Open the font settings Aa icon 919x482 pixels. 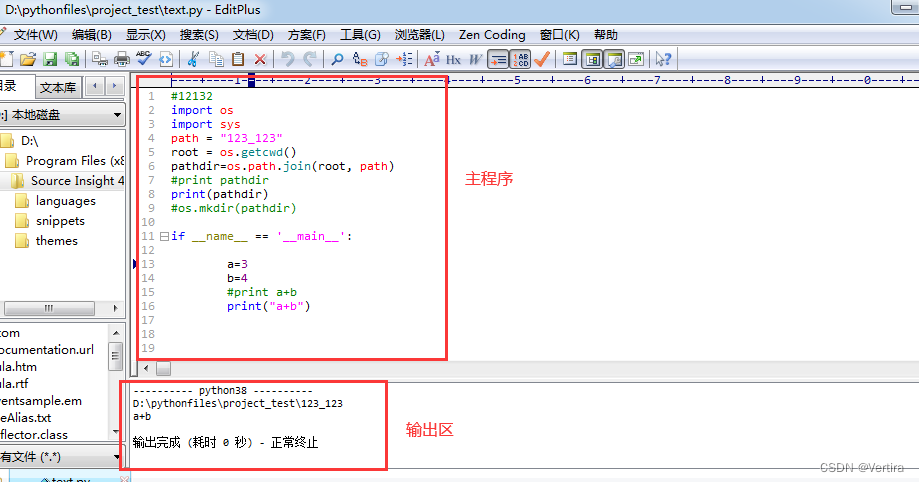click(x=431, y=59)
